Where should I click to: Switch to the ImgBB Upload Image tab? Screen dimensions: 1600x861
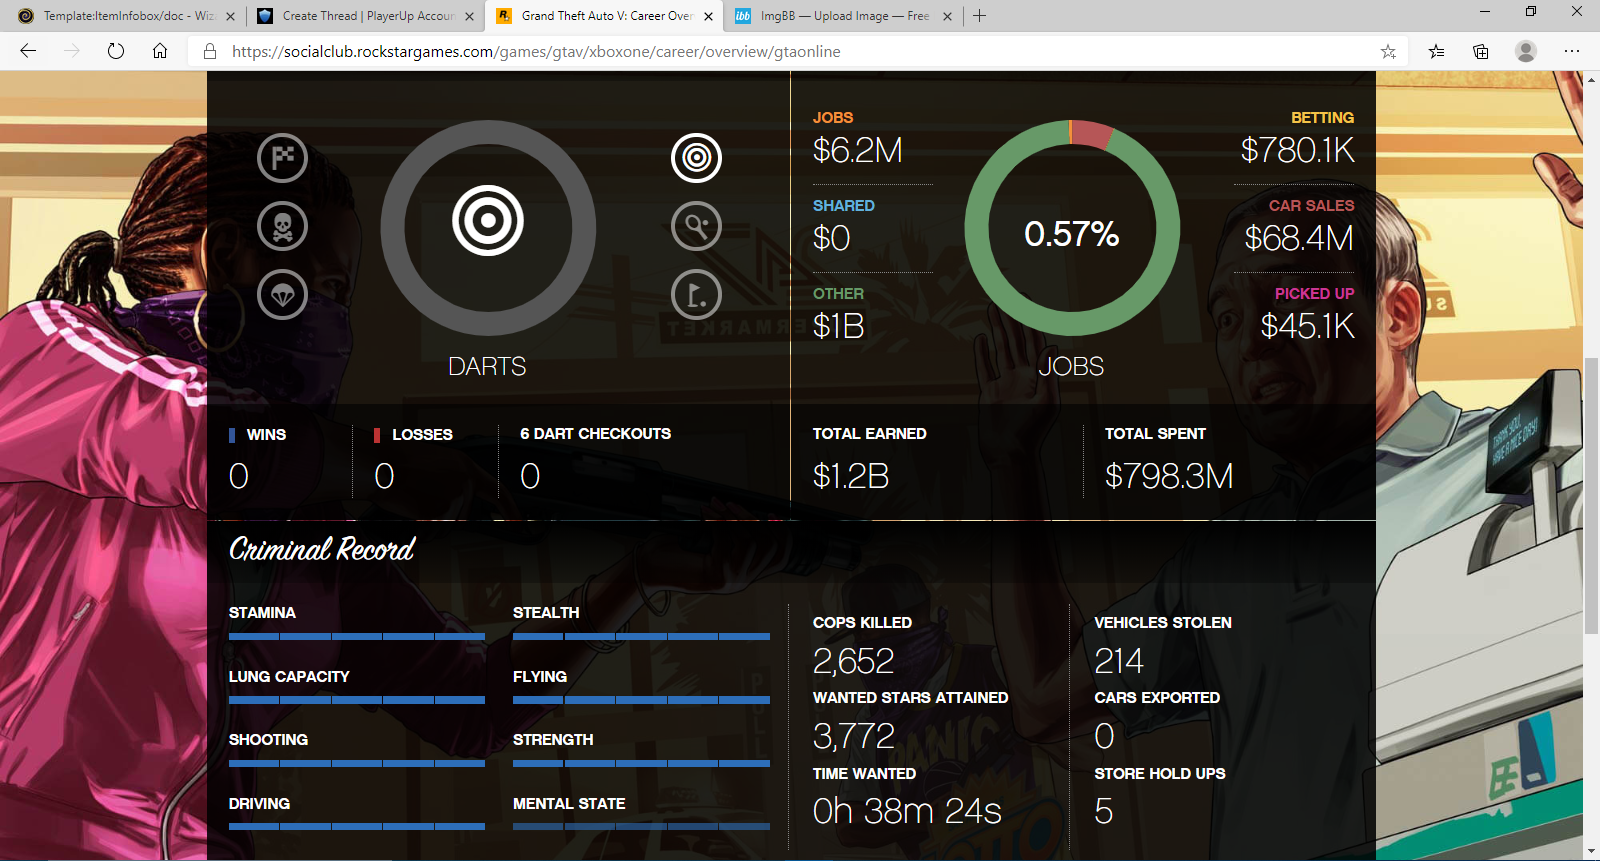(x=843, y=16)
